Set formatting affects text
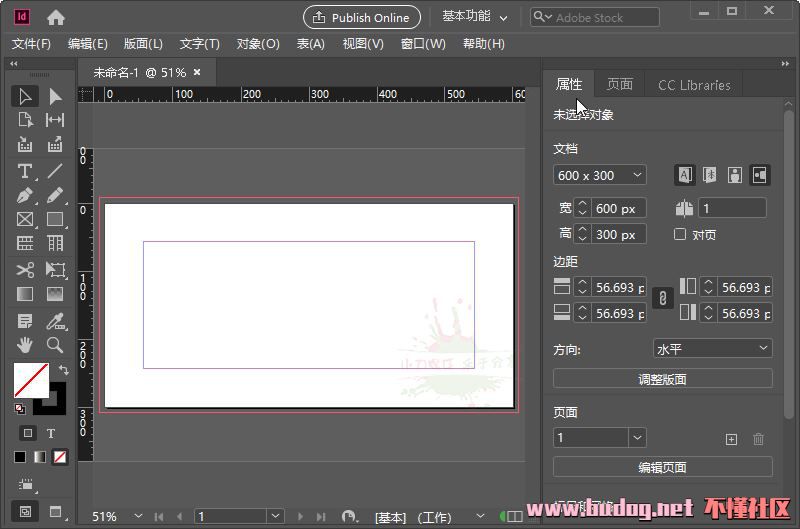The width and height of the screenshot is (800, 529). coord(51,434)
